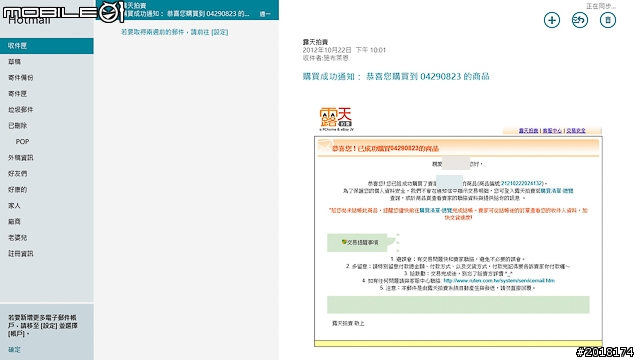Click the subject 購買成功通知 heading
This screenshot has height=360, width=640.
click(396, 76)
